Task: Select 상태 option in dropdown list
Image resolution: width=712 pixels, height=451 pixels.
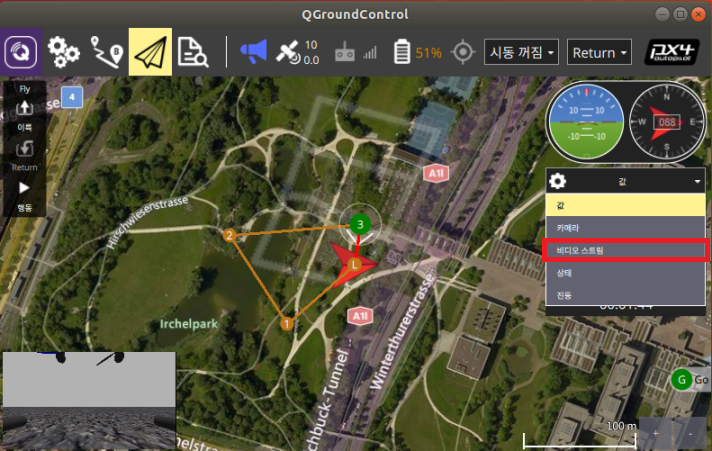Action: [625, 273]
